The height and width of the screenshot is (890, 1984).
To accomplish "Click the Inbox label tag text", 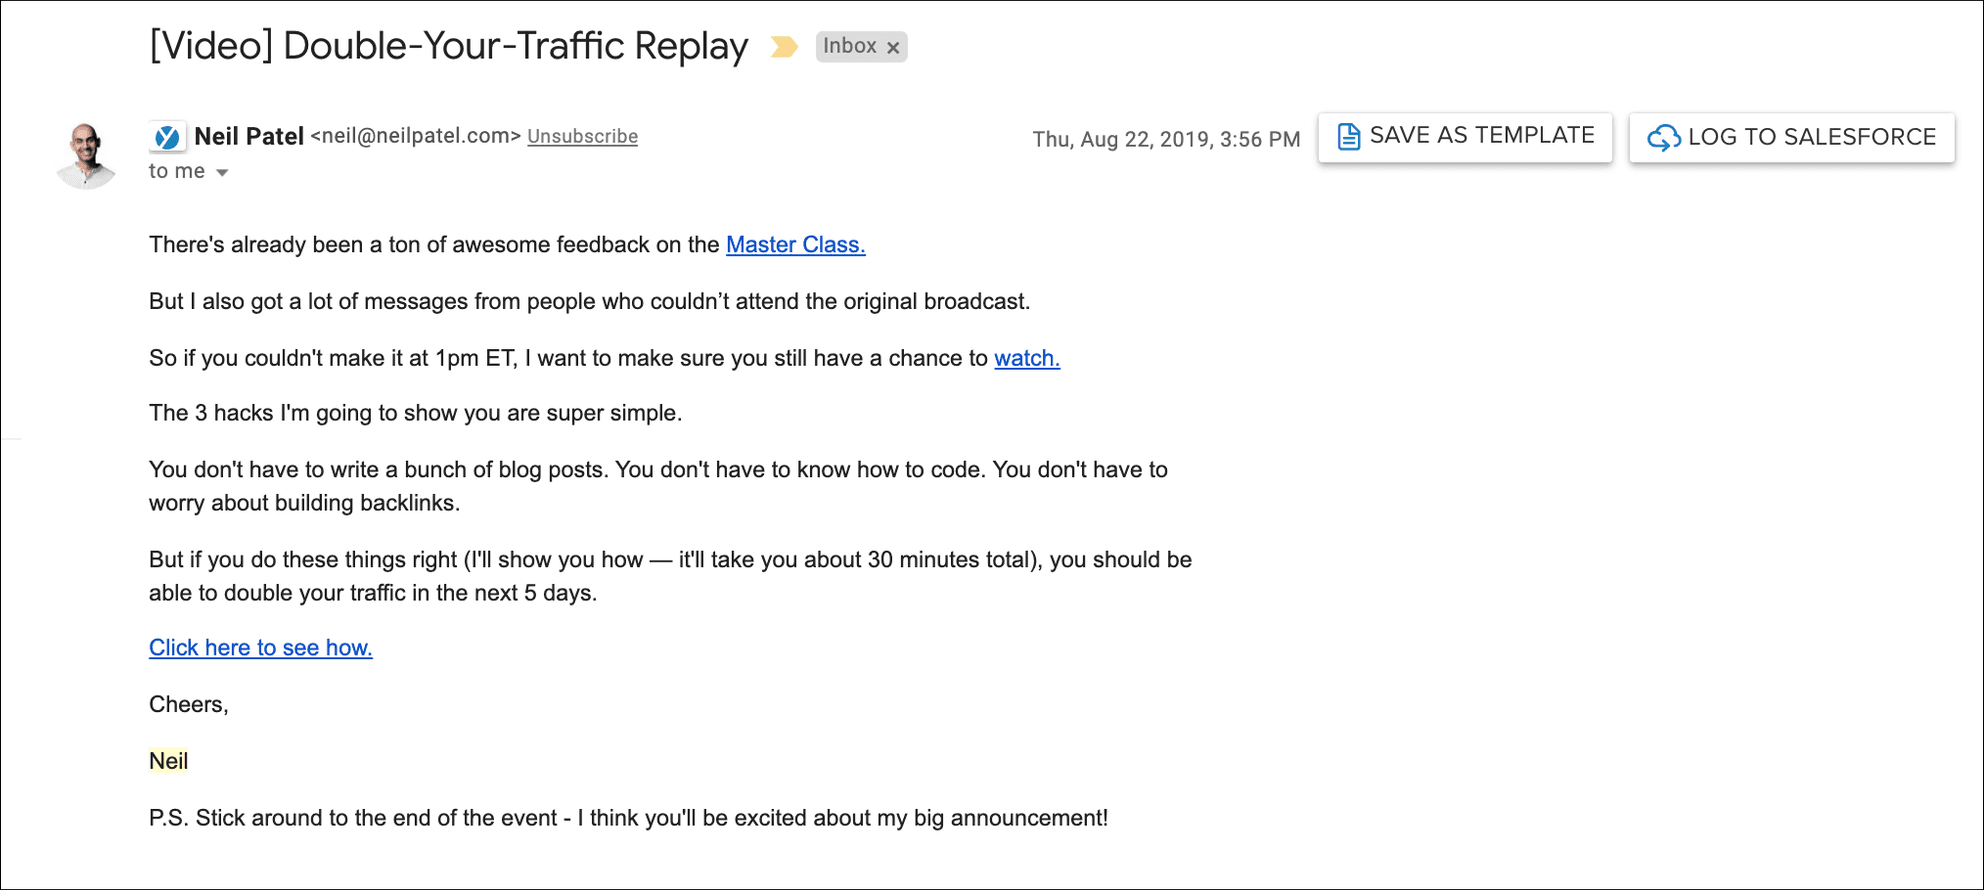I will pos(849,46).
